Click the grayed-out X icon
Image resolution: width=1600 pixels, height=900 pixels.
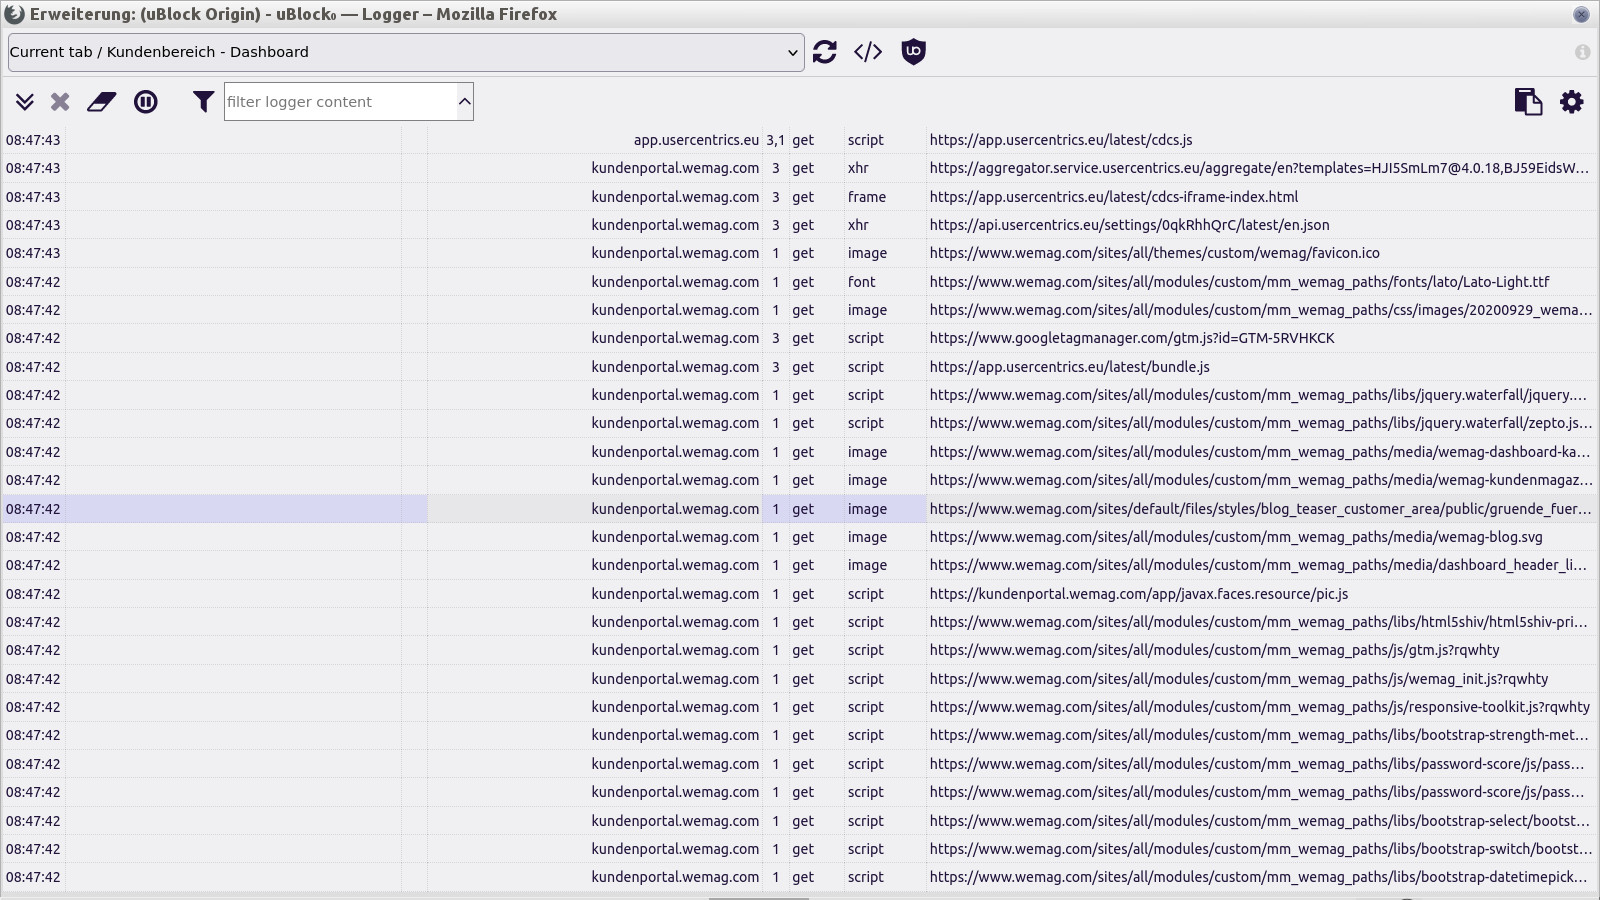(60, 102)
